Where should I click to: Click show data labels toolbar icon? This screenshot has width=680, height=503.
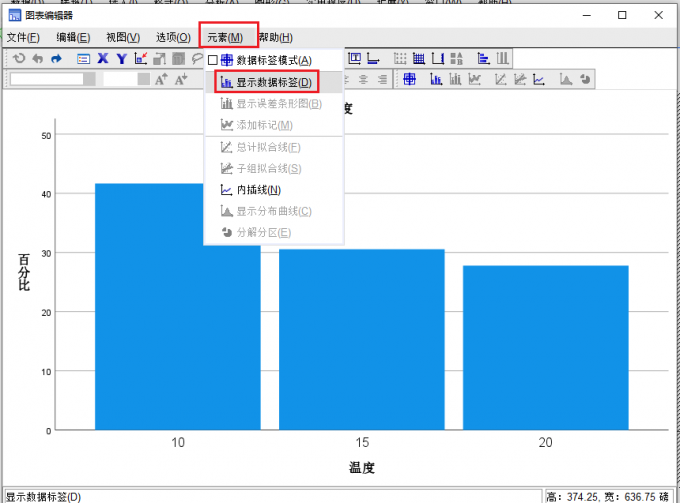[436, 79]
